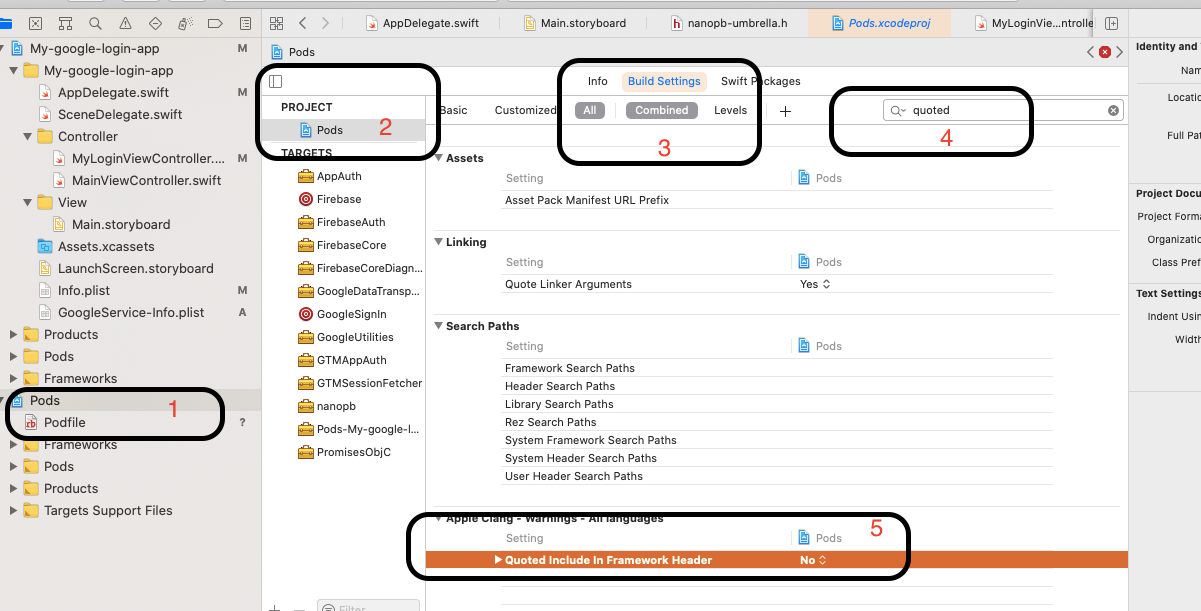Switch to Levels settings view
1201x611 pixels.
click(x=730, y=110)
